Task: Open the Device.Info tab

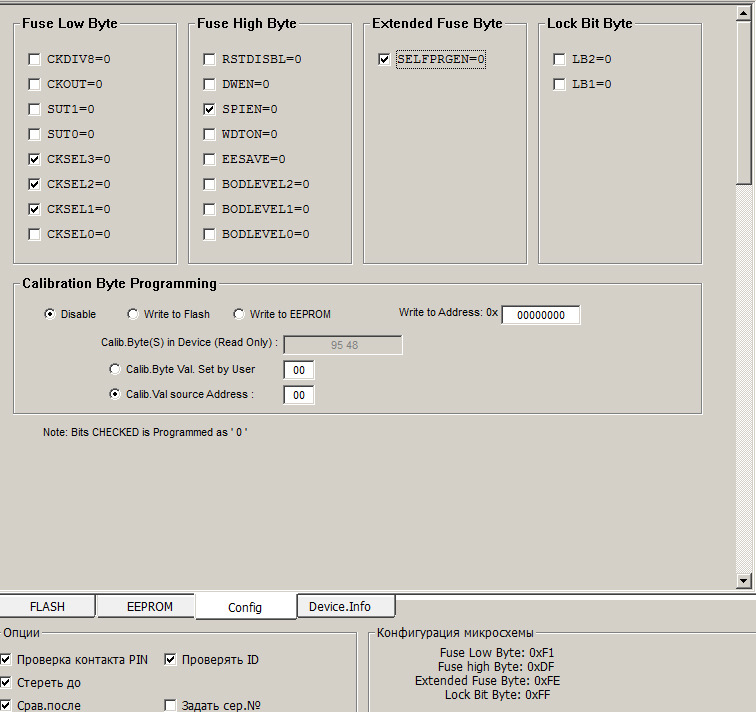Action: (346, 606)
